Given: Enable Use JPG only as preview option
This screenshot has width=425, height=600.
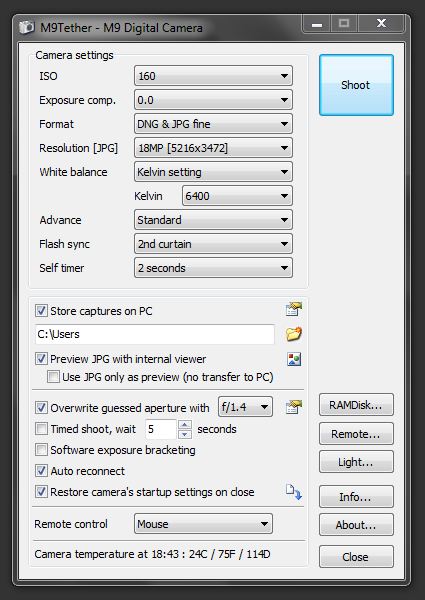Looking at the screenshot, I should 53,377.
